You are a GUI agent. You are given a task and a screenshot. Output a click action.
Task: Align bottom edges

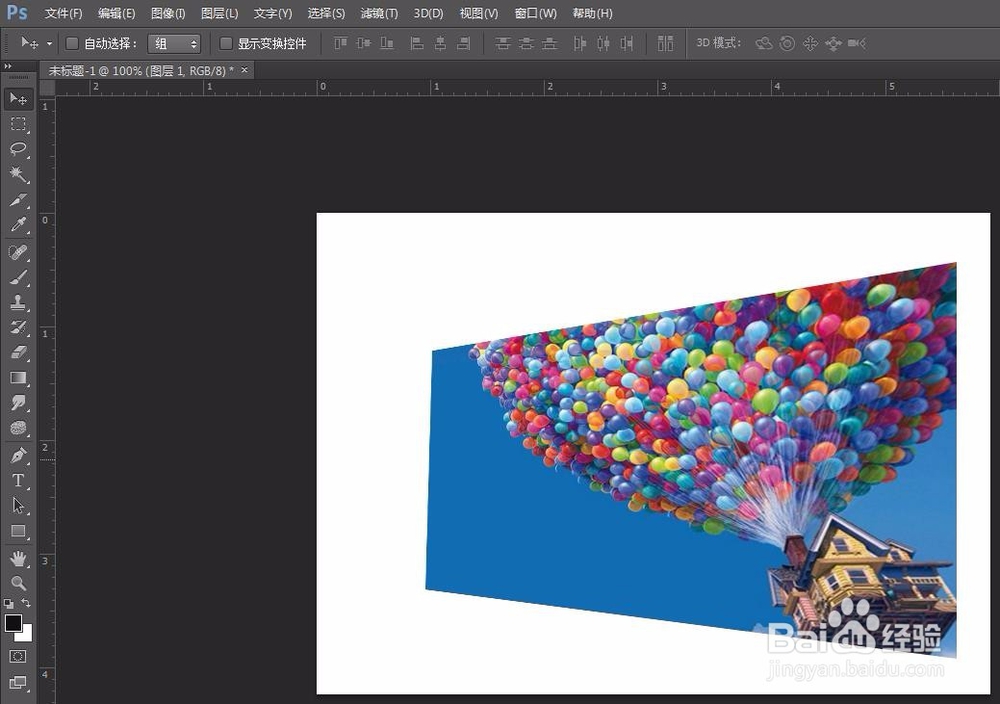click(x=386, y=43)
